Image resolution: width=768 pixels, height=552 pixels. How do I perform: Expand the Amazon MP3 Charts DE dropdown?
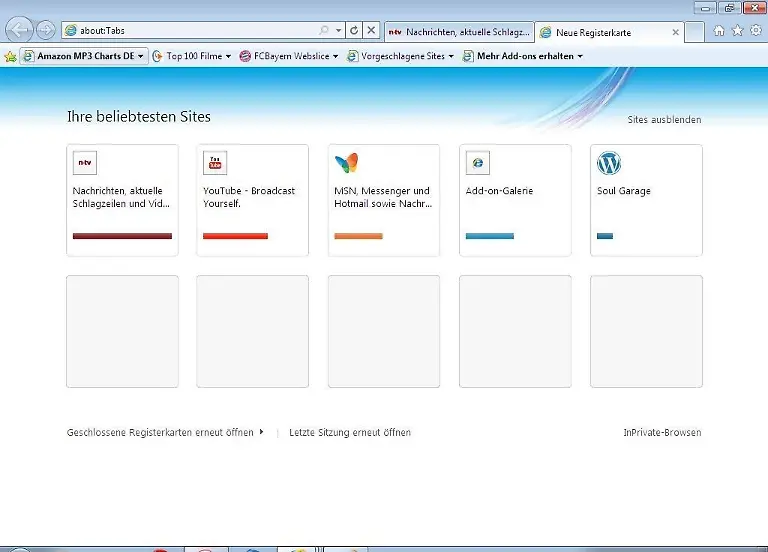[140, 57]
